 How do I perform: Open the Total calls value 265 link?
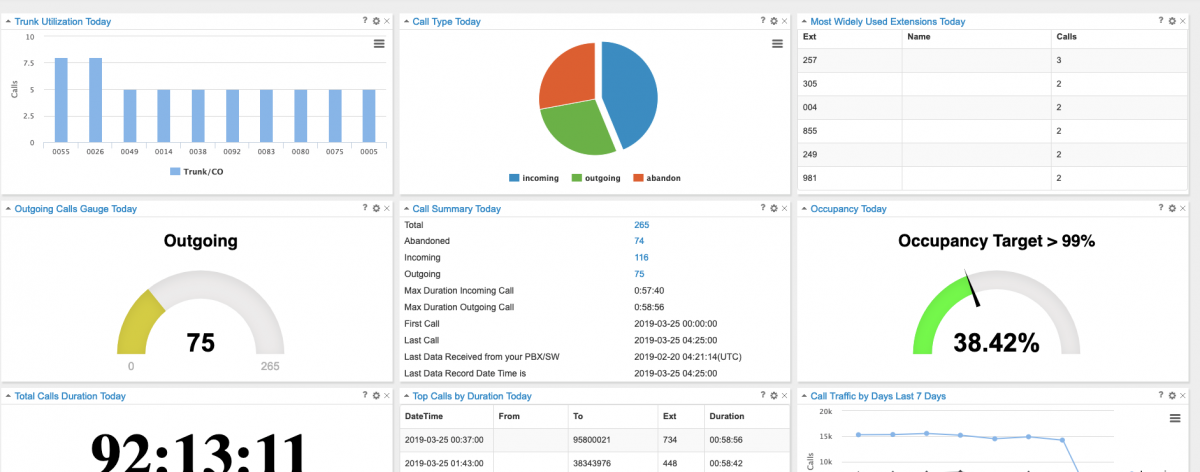(642, 225)
